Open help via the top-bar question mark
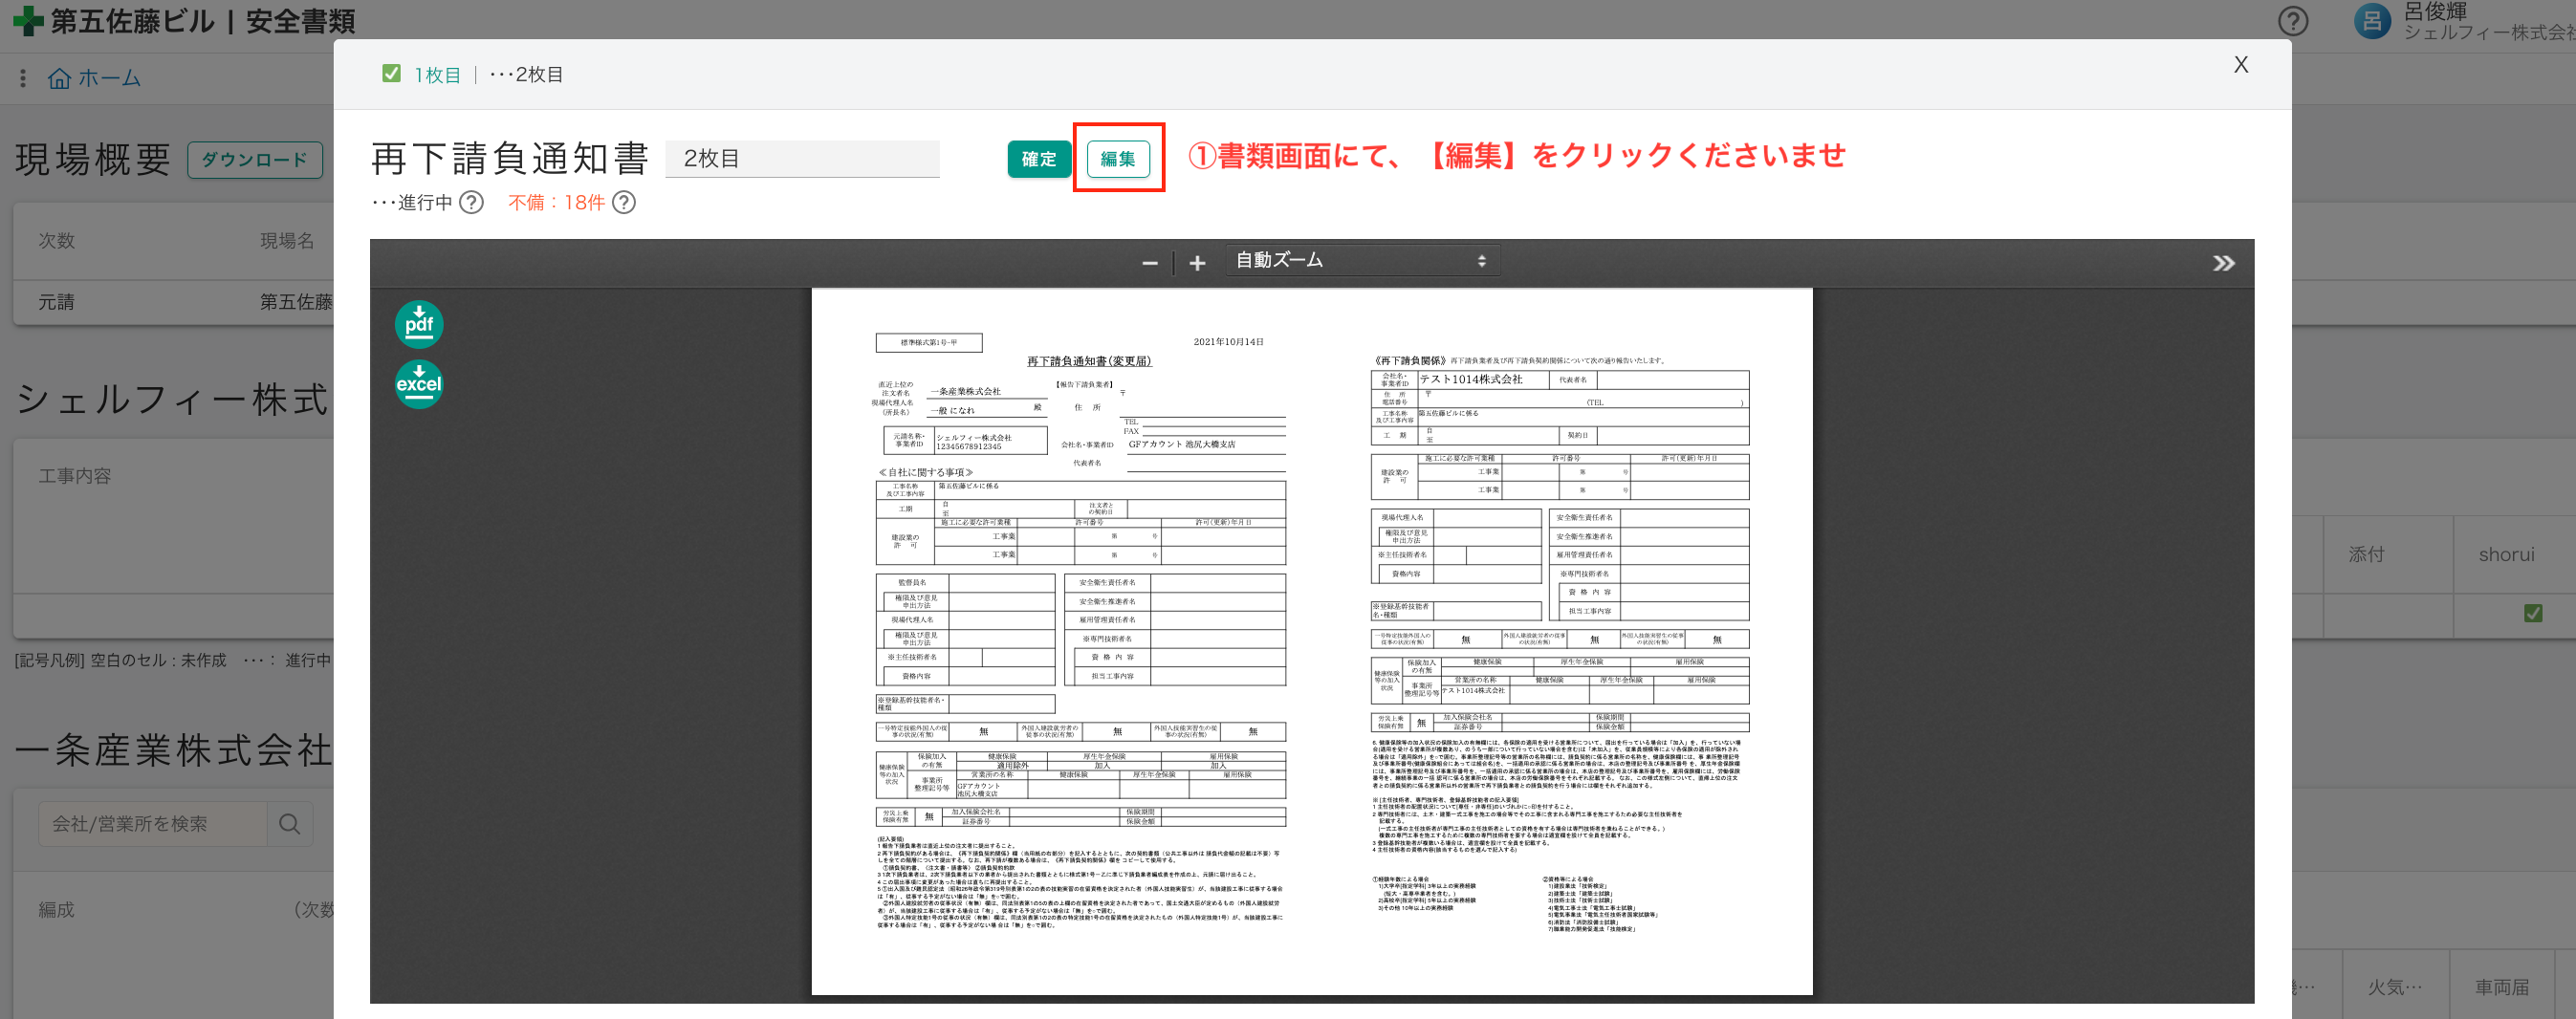This screenshot has width=2576, height=1019. click(2292, 21)
